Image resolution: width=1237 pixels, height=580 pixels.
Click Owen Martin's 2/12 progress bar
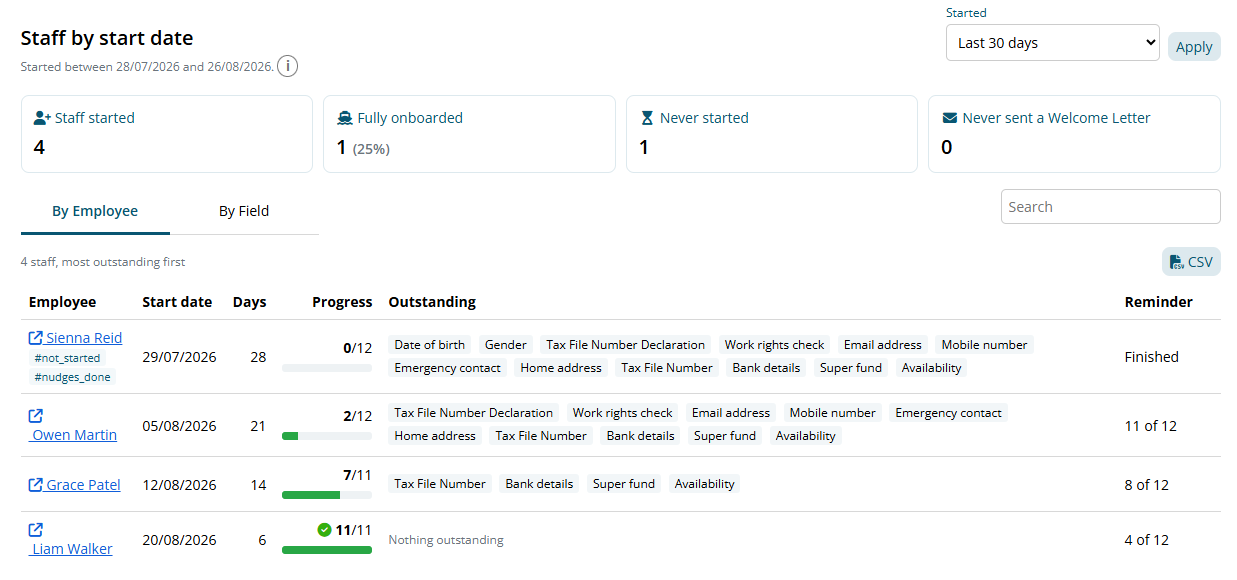[x=327, y=436]
